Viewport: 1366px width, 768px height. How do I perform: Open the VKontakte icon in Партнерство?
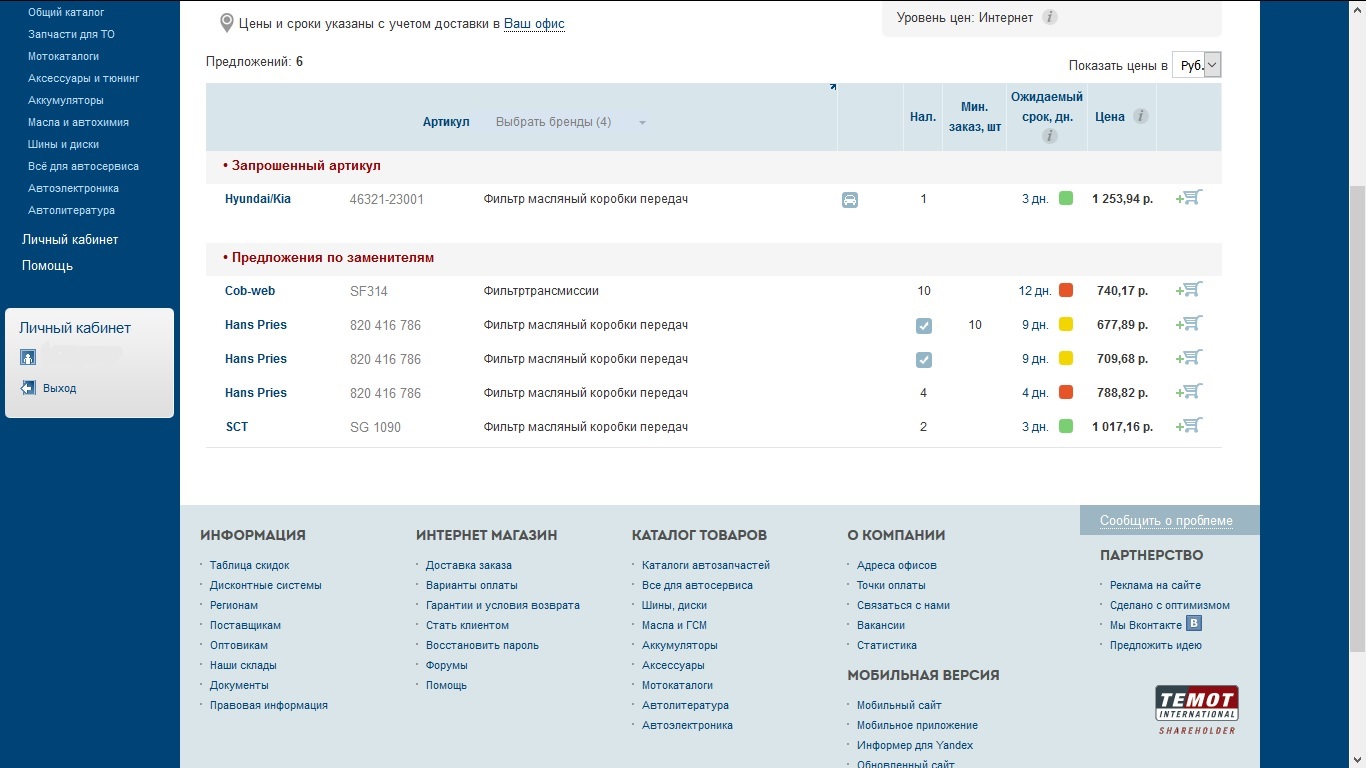click(x=1193, y=624)
